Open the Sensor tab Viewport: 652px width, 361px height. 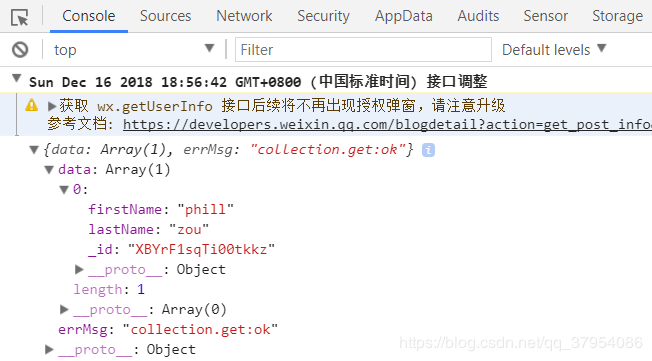(546, 16)
